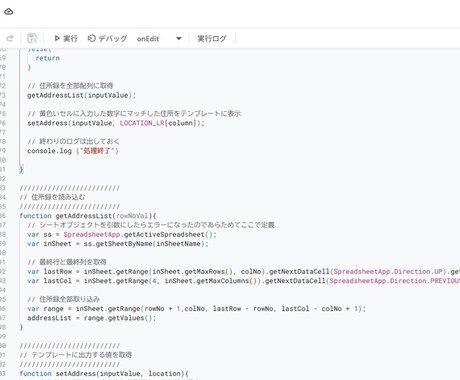Viewport: 460px width, 380px height.
Task: Click comment '// 最終行と最終列を取得'
Action: coord(67,262)
